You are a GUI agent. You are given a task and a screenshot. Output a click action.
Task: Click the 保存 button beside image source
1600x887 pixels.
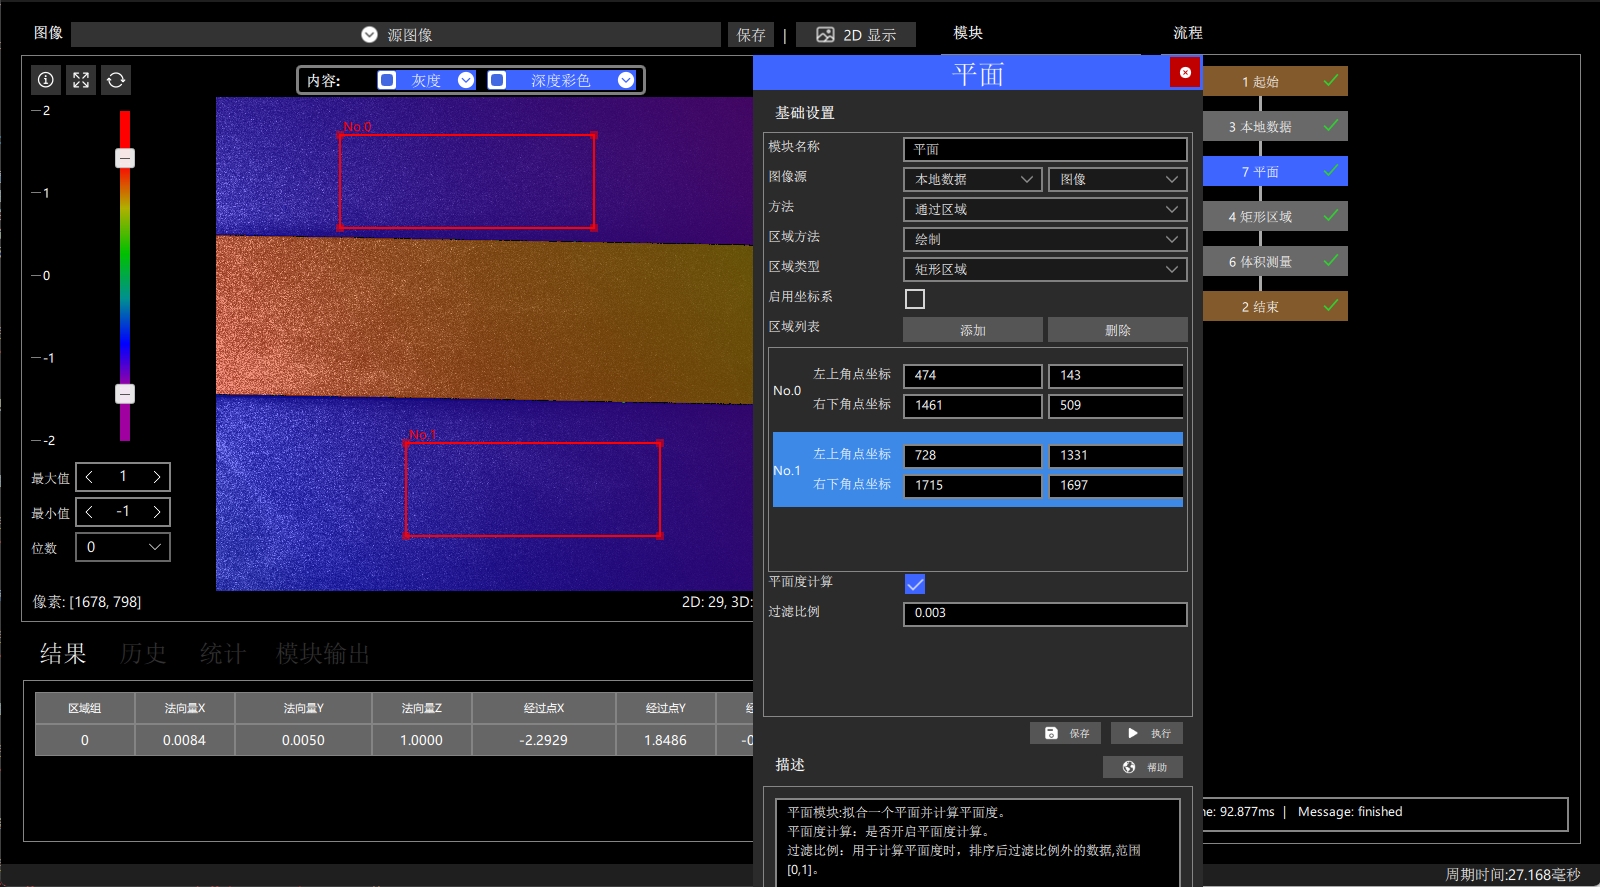pyautogui.click(x=751, y=35)
